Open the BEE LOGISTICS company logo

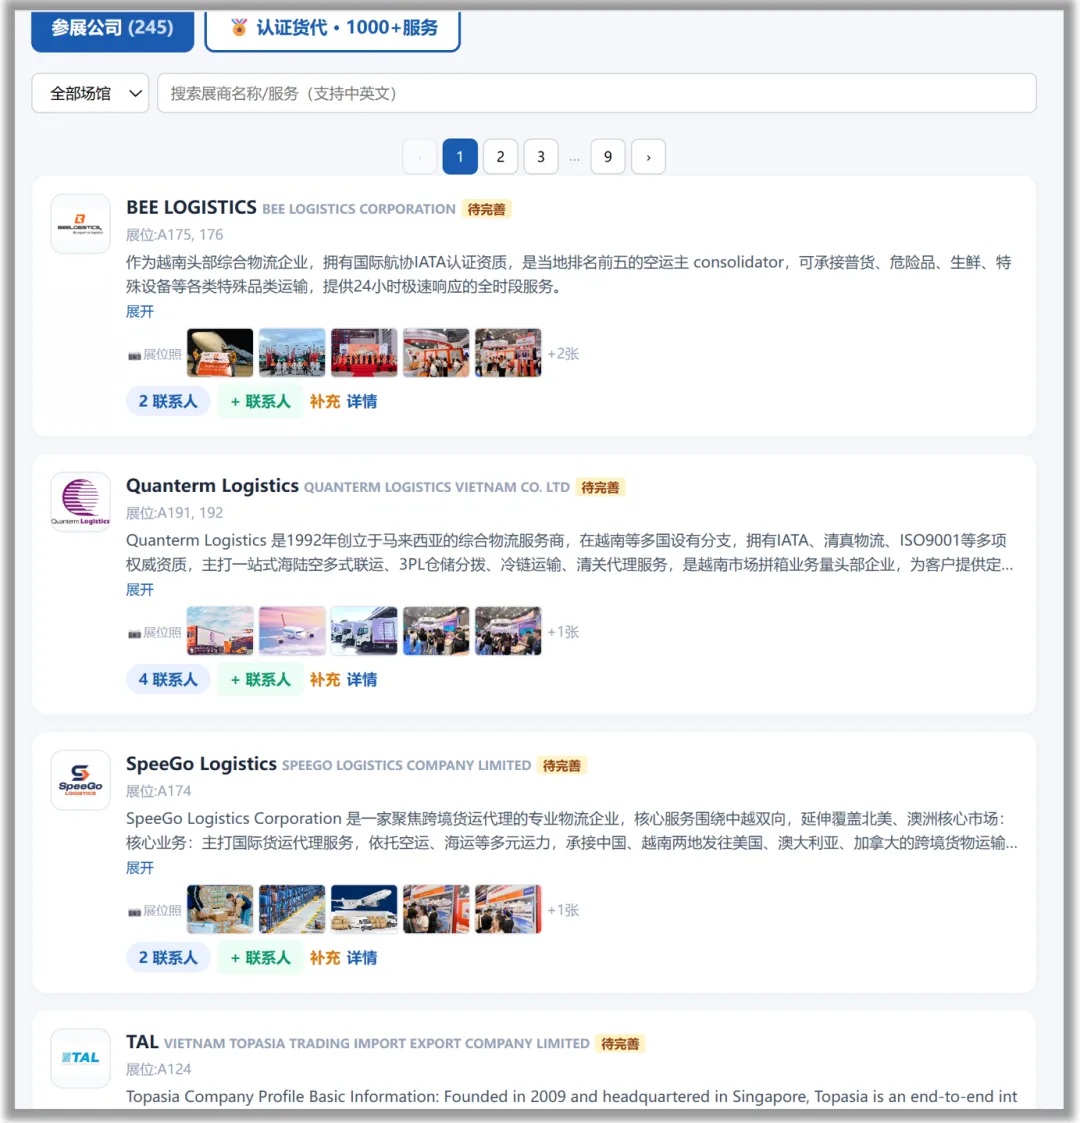tap(80, 223)
